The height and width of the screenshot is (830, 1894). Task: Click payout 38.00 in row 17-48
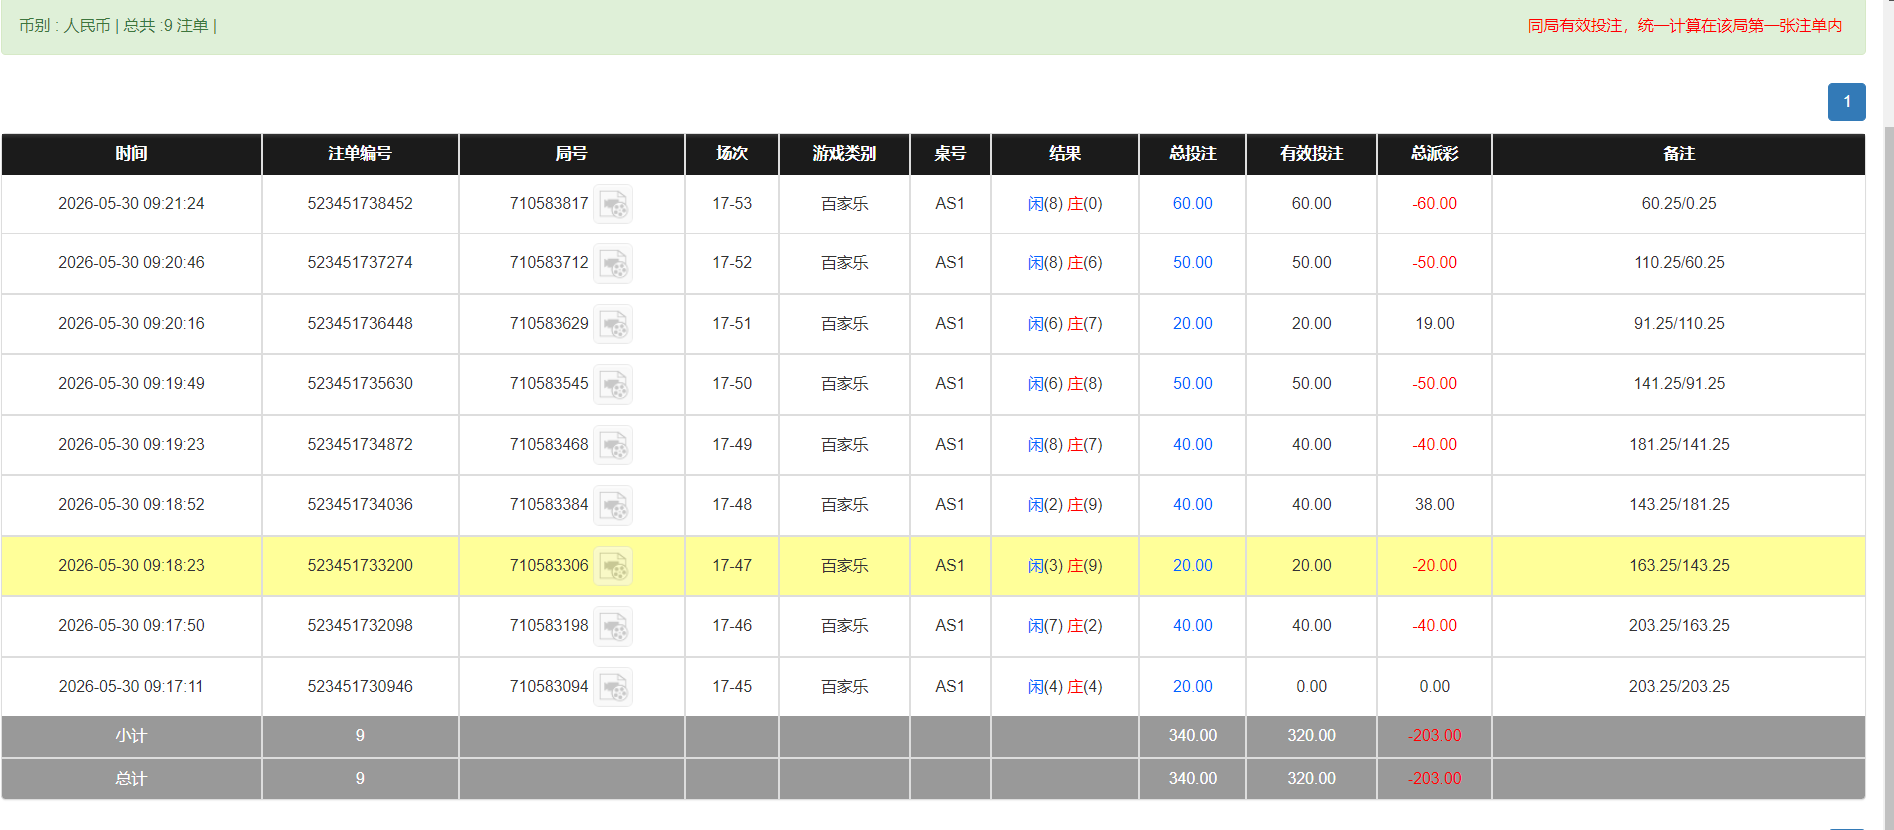click(x=1434, y=505)
